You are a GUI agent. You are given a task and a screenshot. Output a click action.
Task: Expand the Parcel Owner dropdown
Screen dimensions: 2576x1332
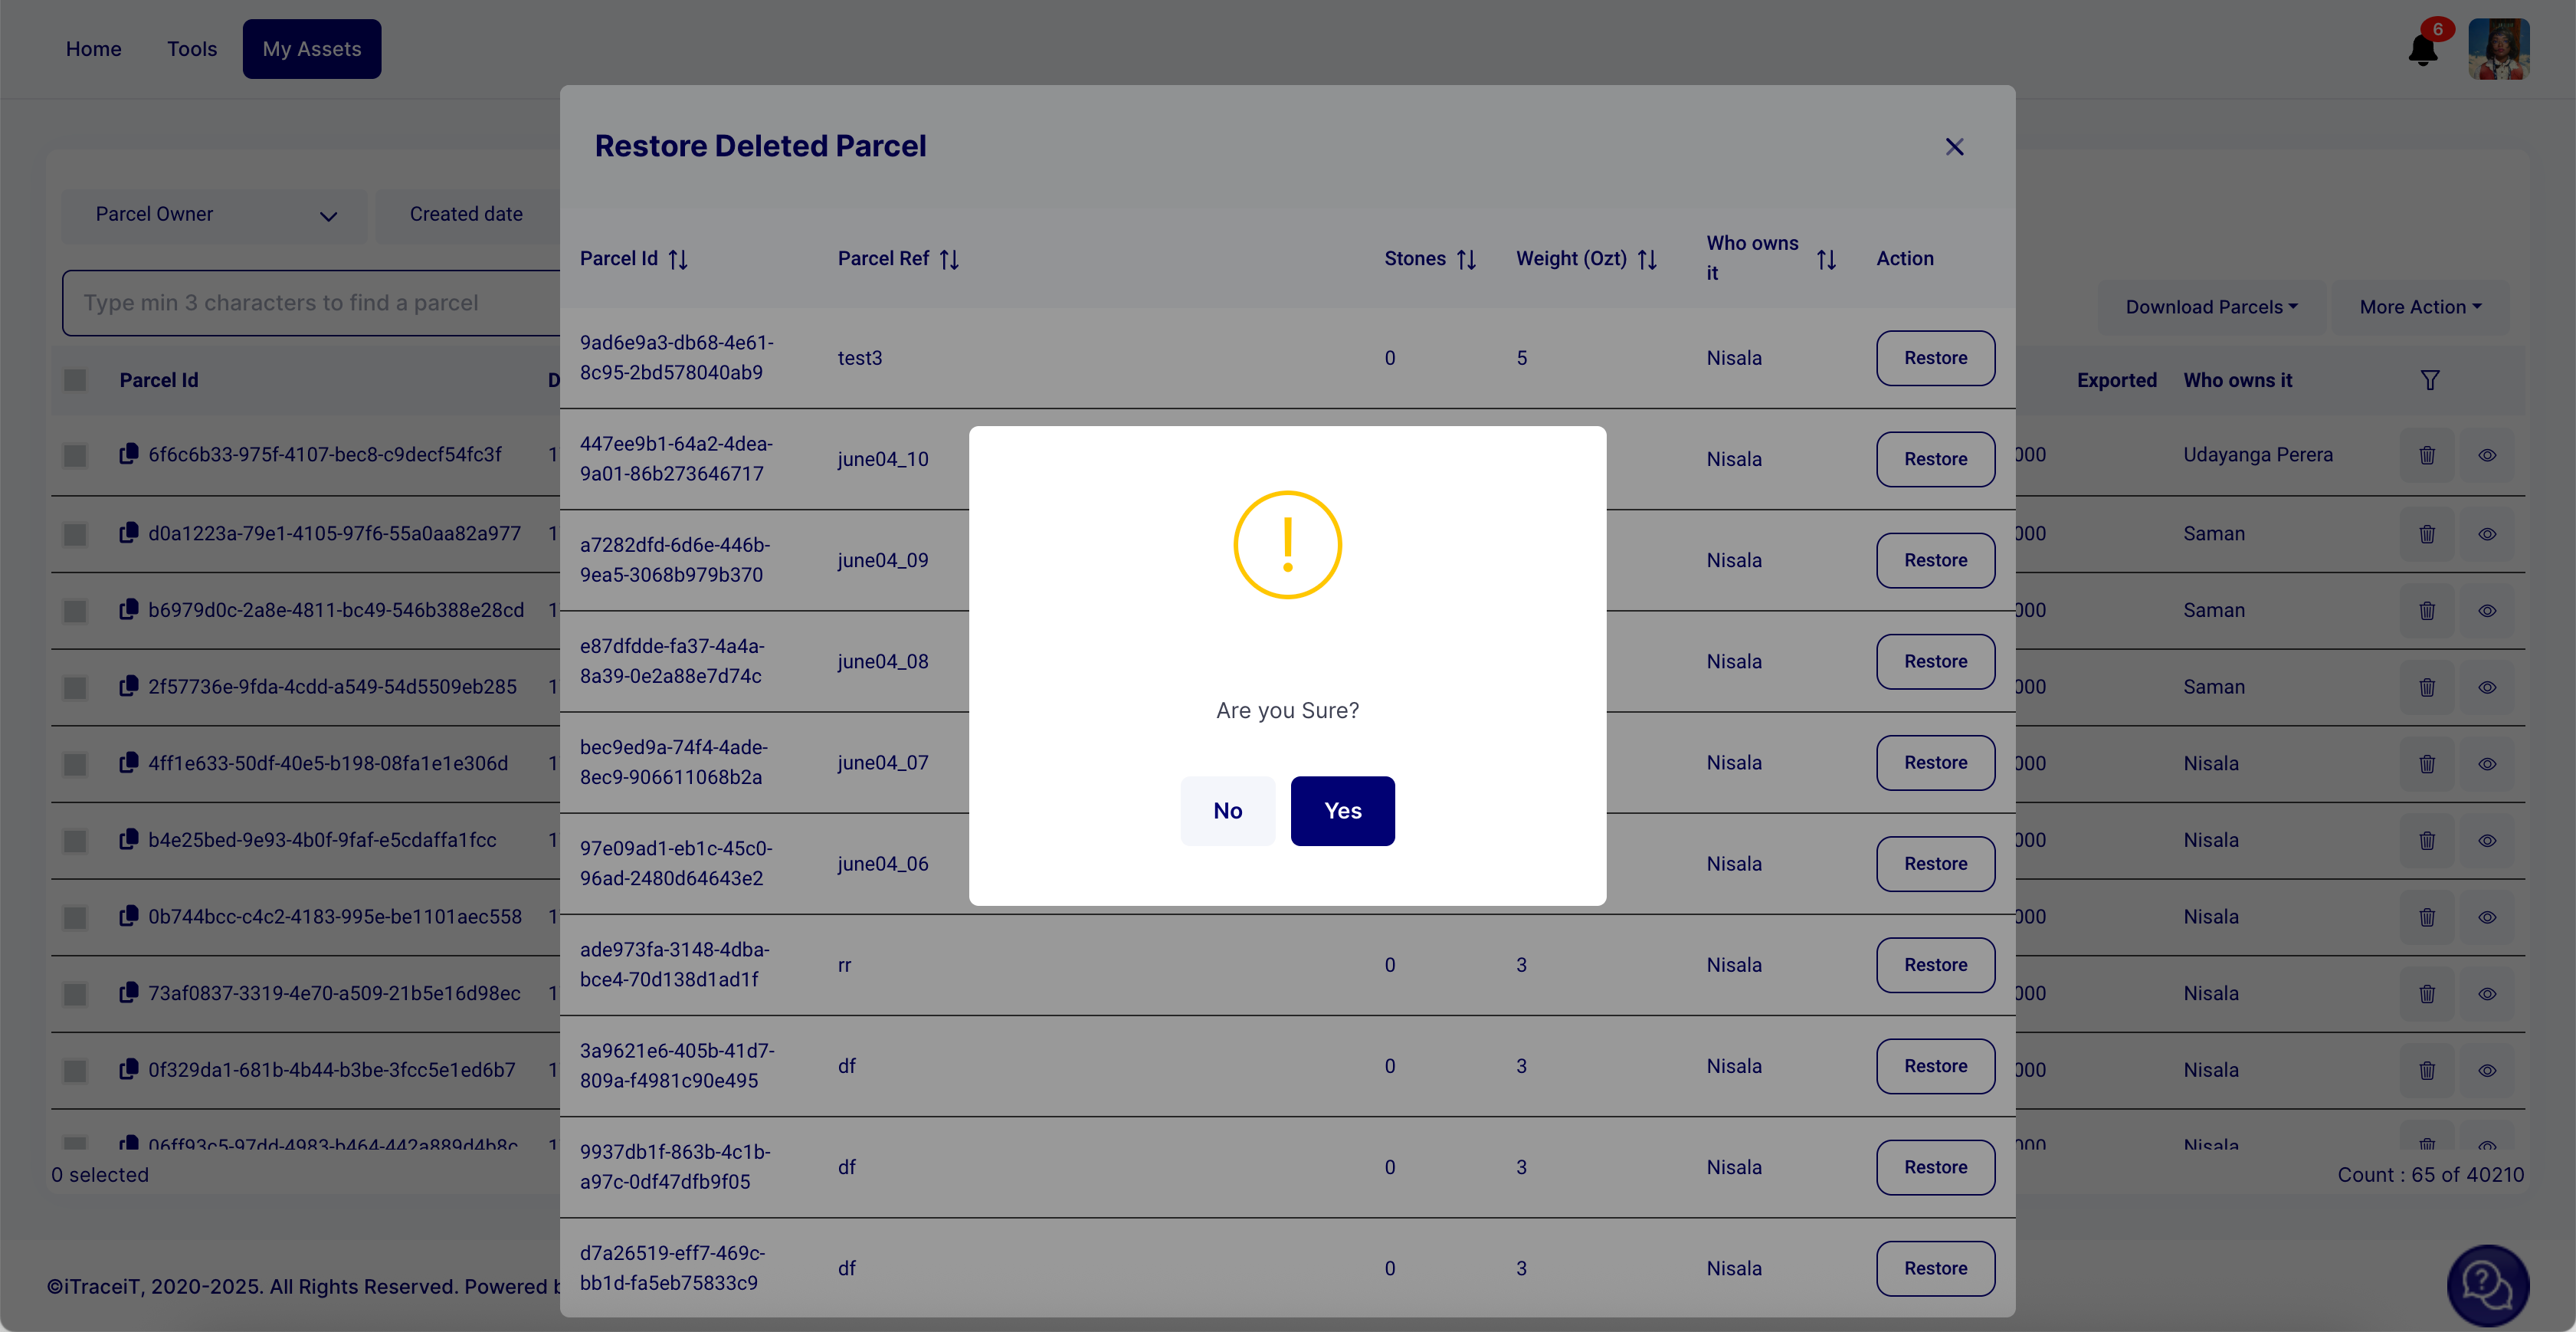coord(215,215)
